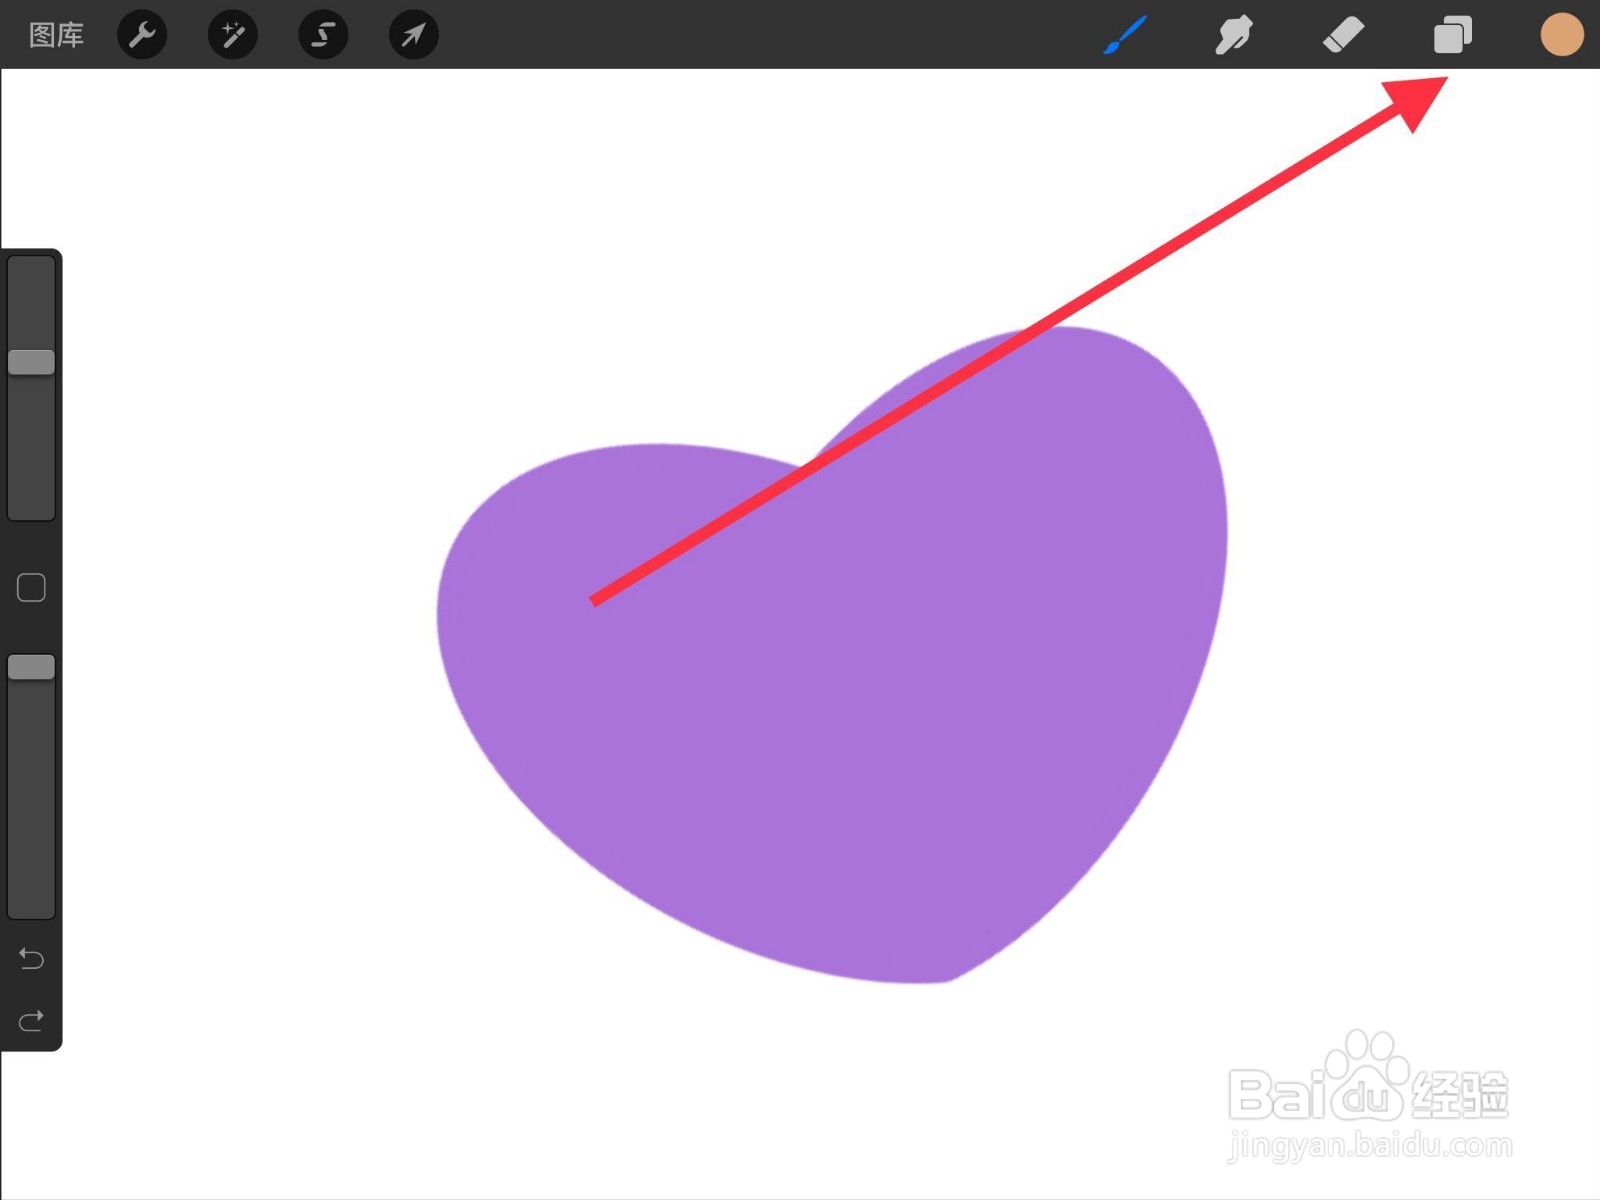Select the Eraser tool
Screen dimensions: 1600x1200
click(1343, 35)
